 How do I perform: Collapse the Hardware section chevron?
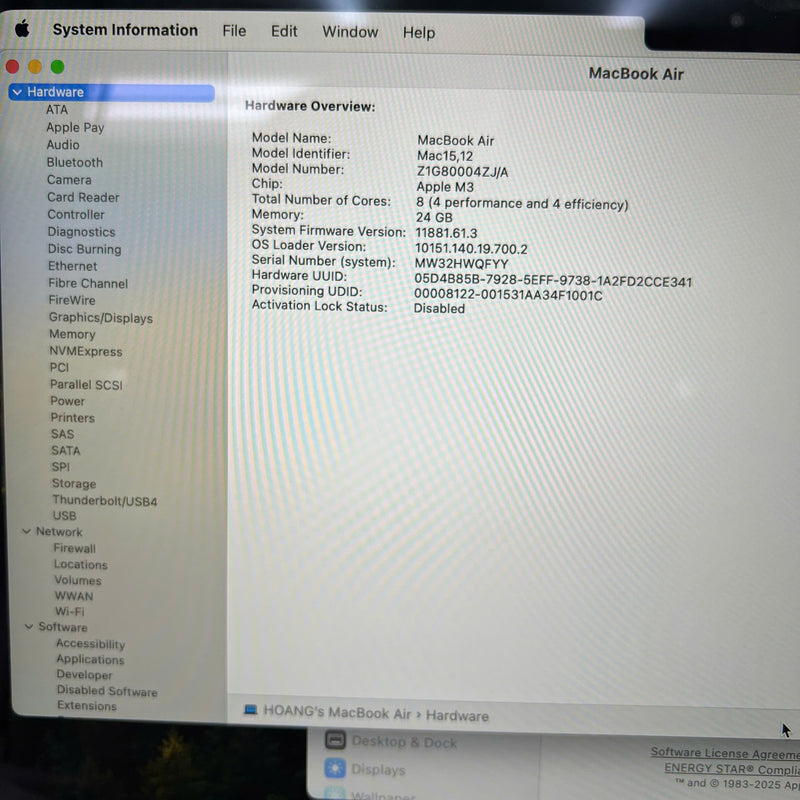(17, 92)
